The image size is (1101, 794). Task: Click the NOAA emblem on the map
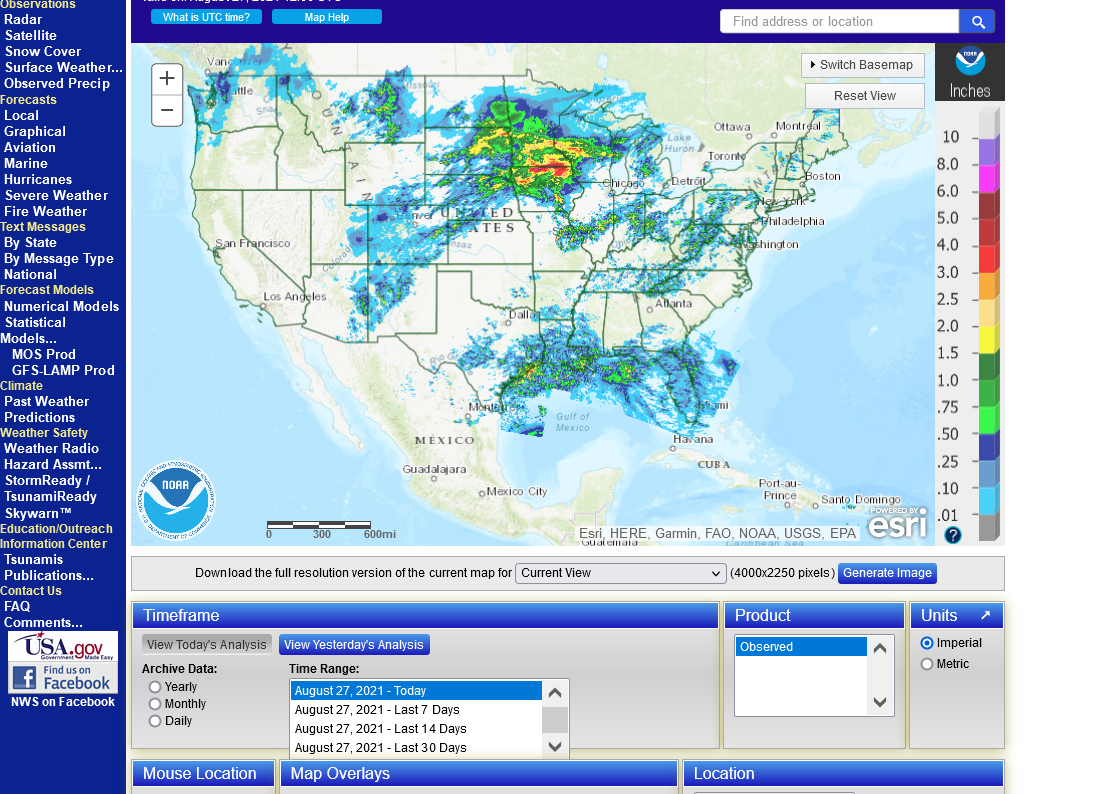point(176,500)
